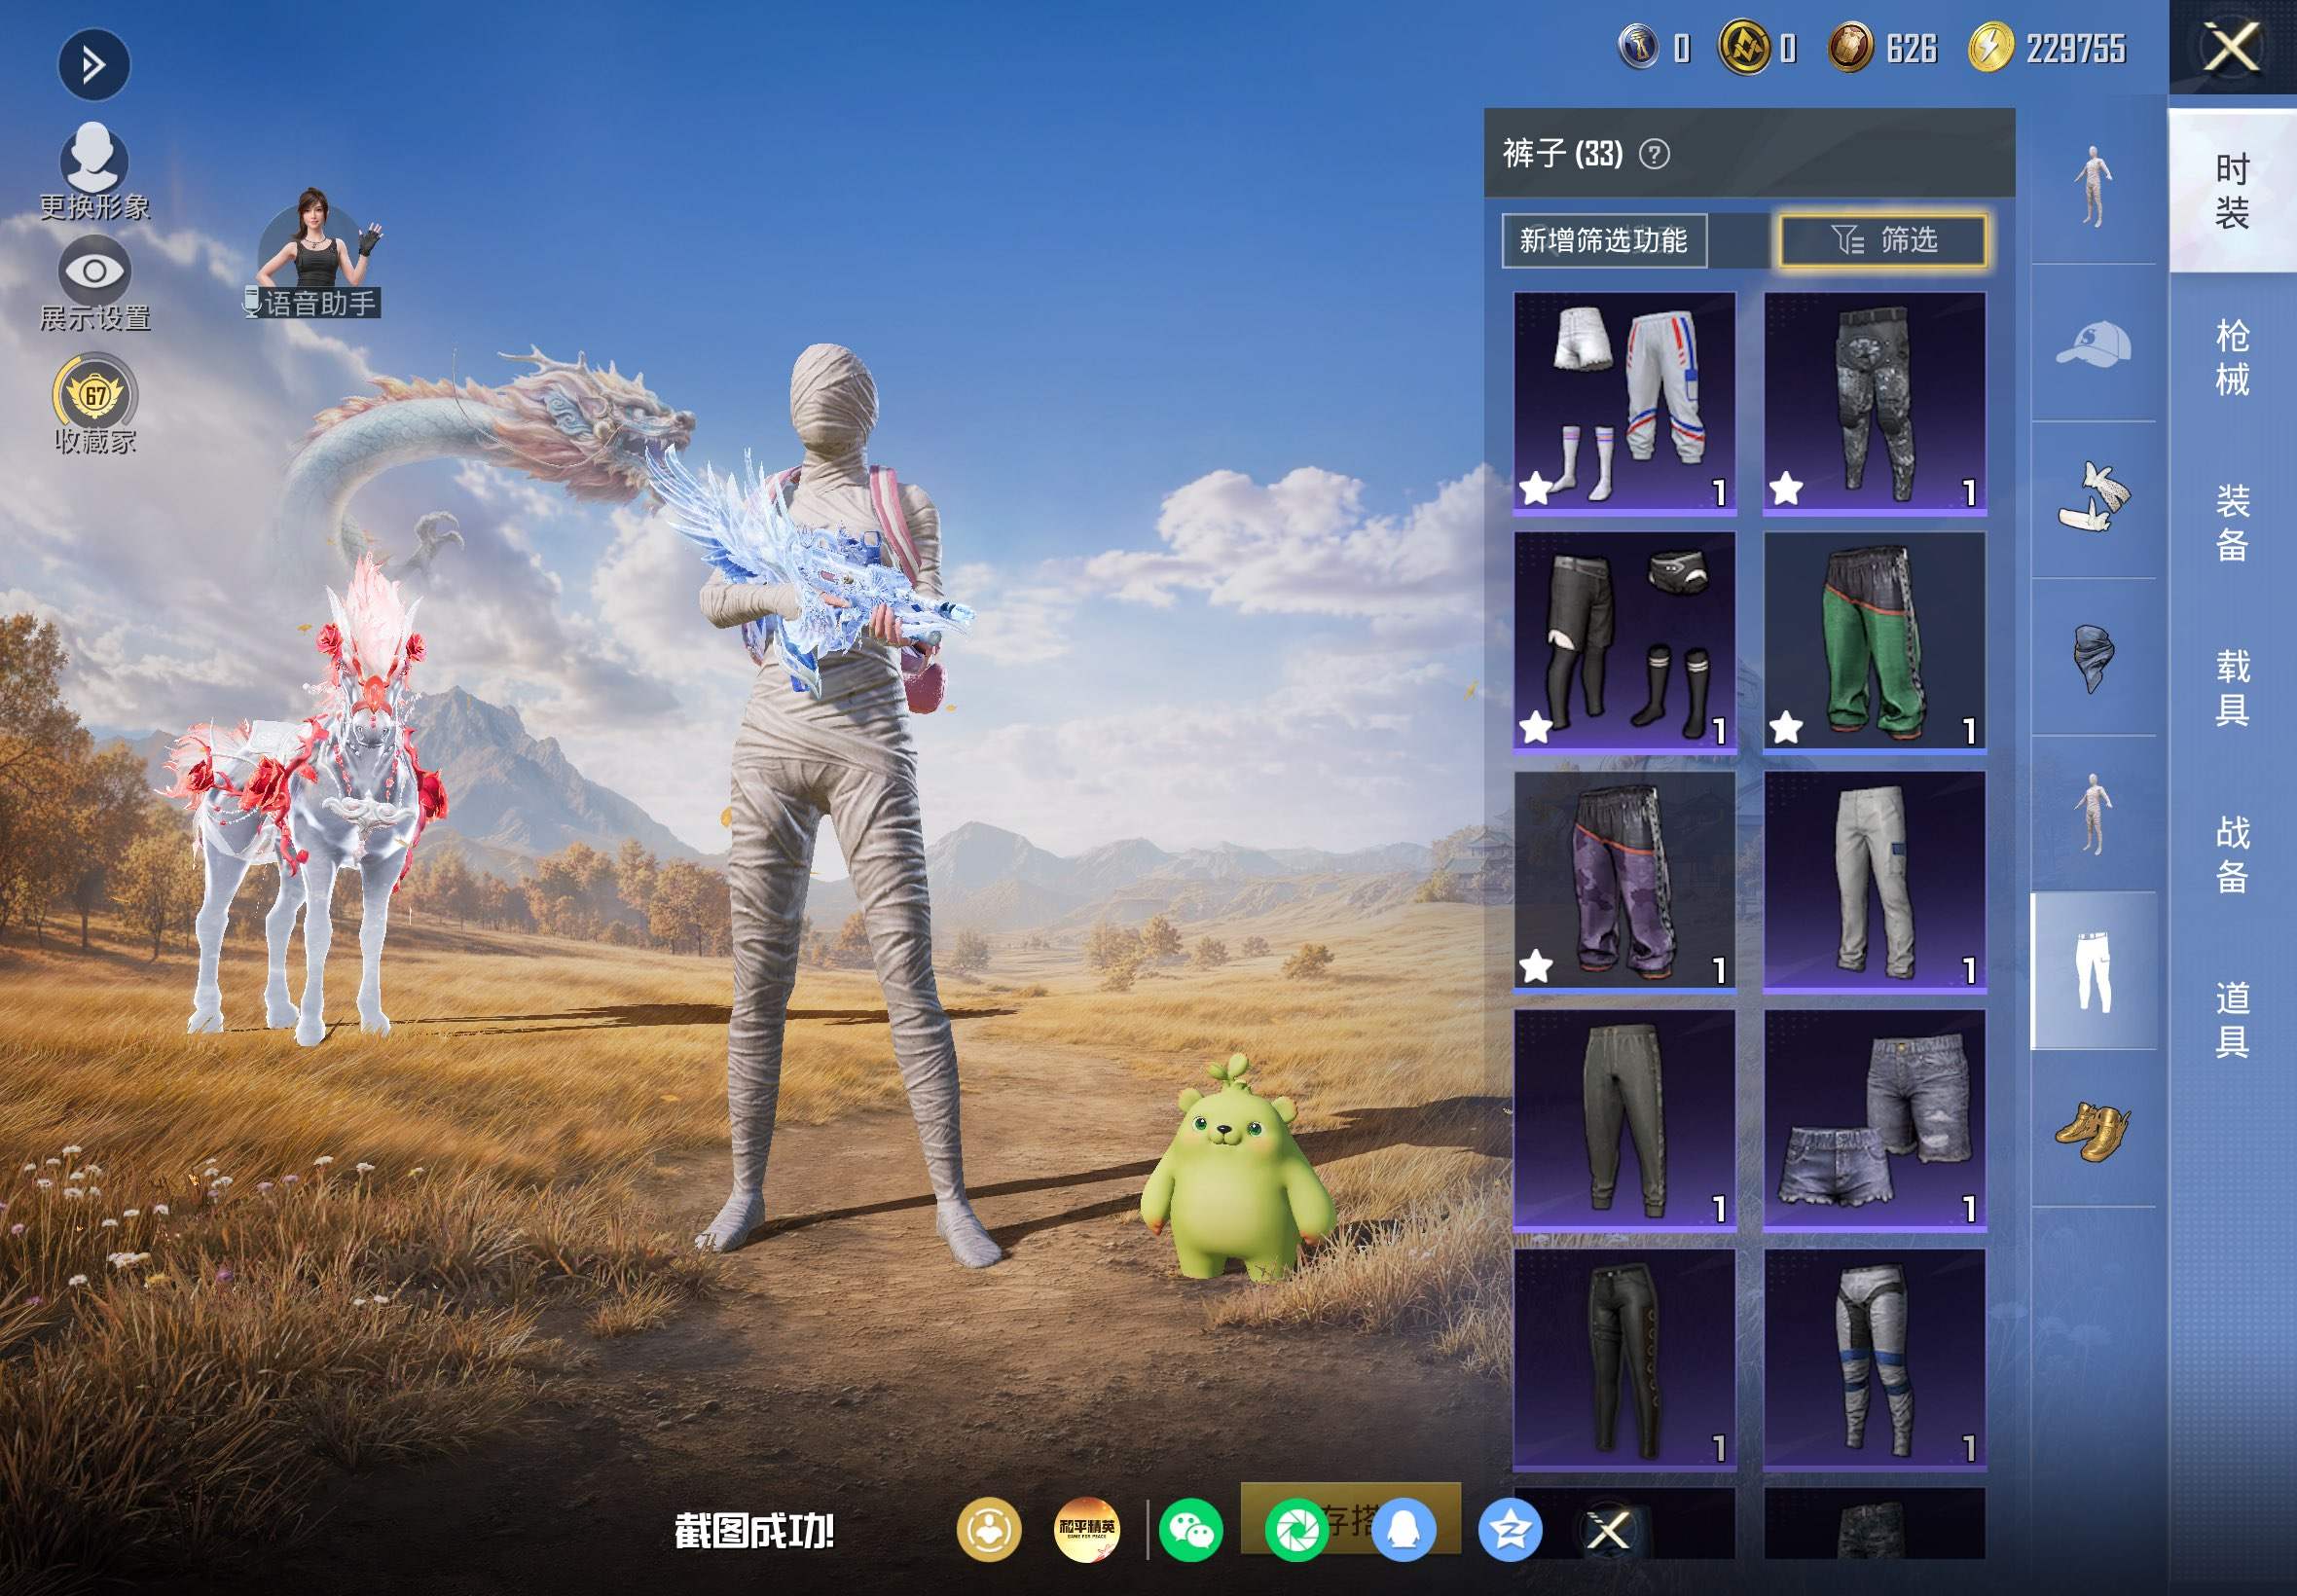2297x1596 pixels.
Task: Switch to the 战备 tab
Action: click(x=2232, y=854)
